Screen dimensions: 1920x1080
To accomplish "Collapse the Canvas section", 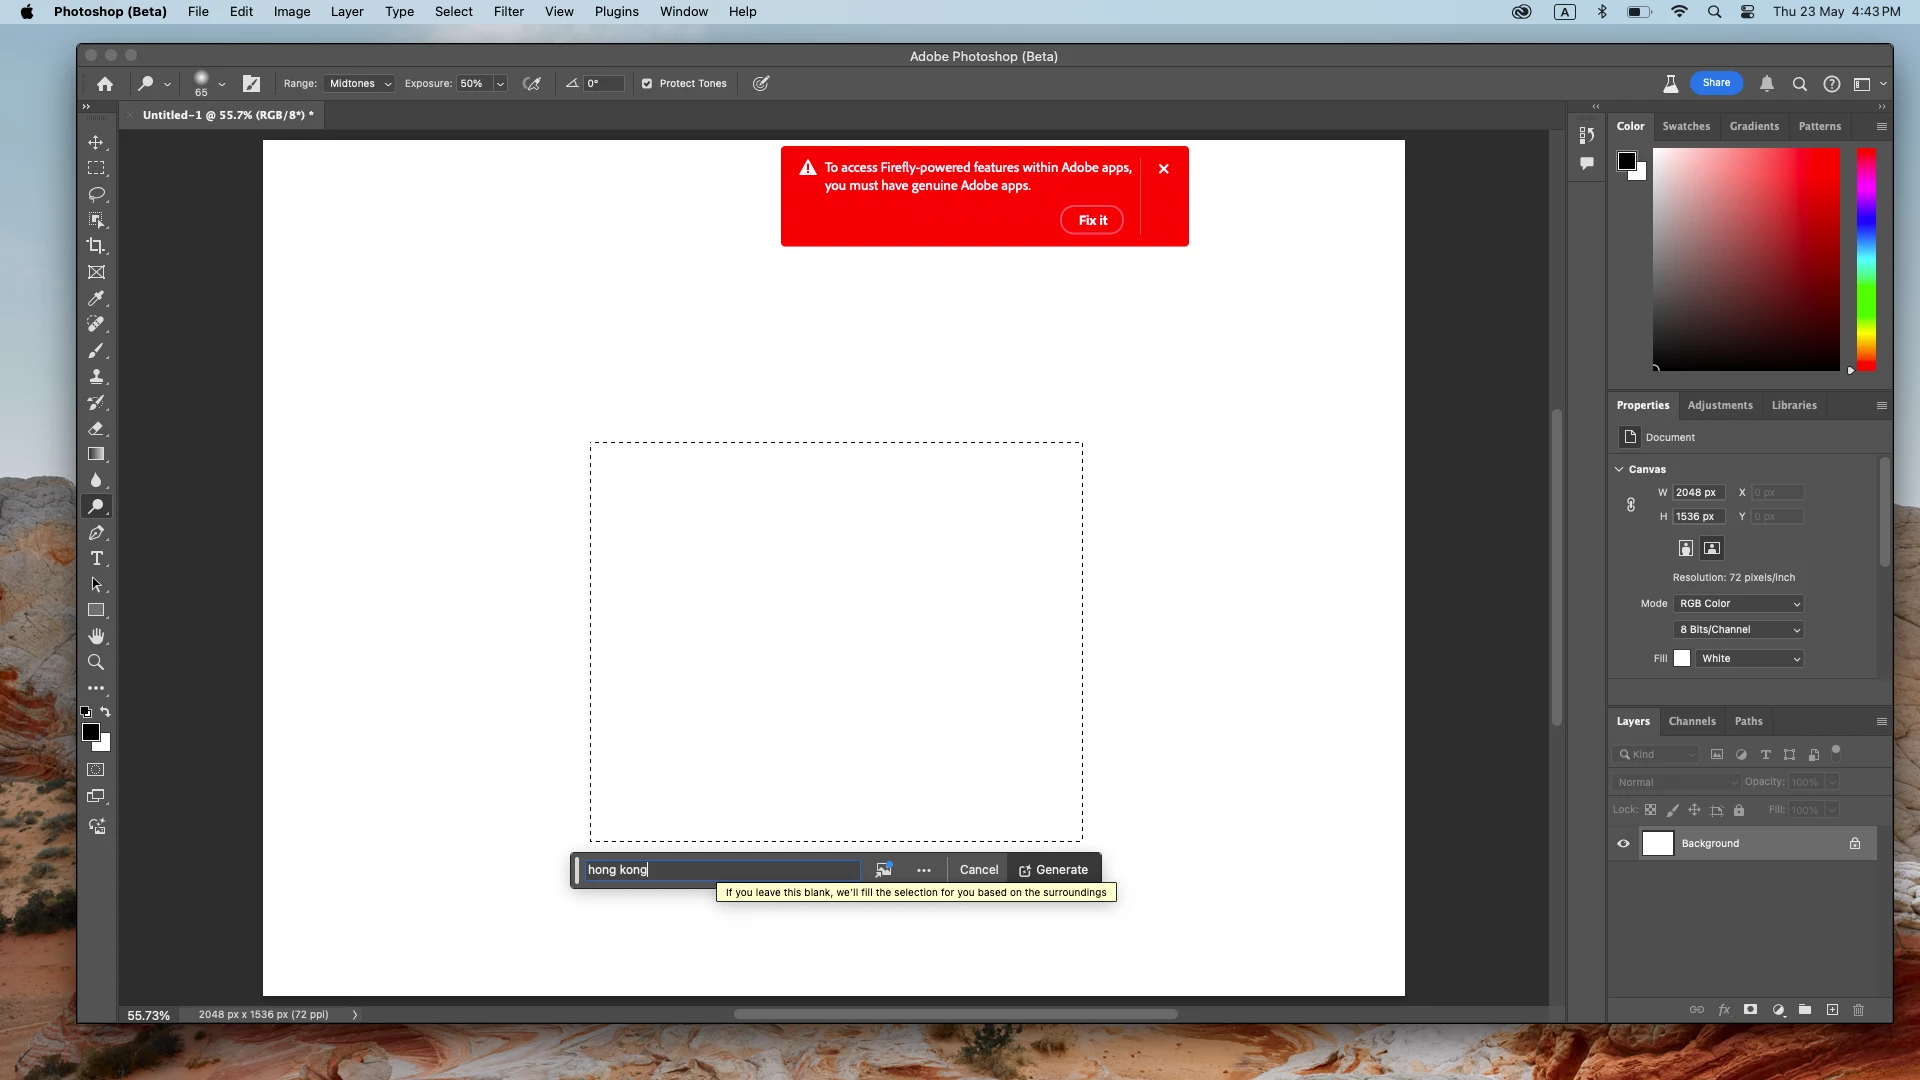I will pos(1619,469).
